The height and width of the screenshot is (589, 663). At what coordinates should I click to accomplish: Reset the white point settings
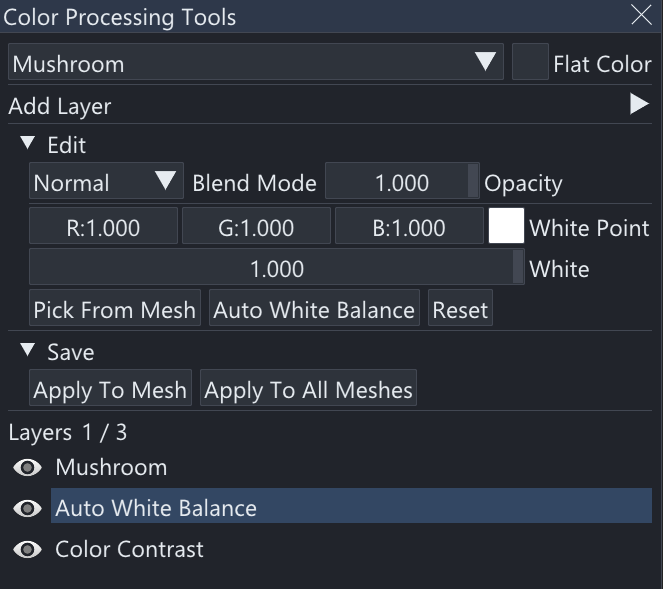point(460,310)
